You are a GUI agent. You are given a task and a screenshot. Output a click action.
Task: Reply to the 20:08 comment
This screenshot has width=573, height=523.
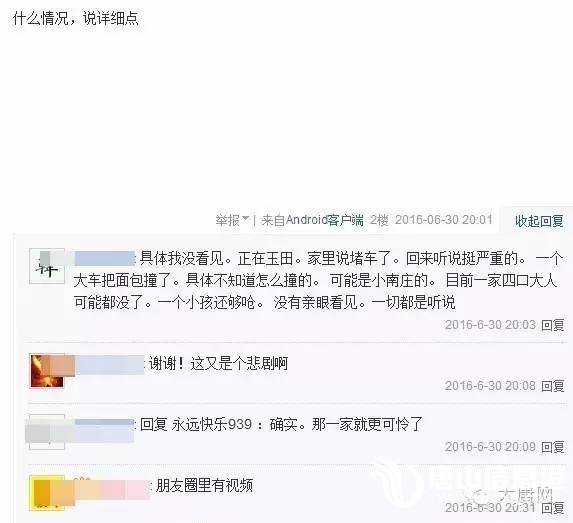553,386
